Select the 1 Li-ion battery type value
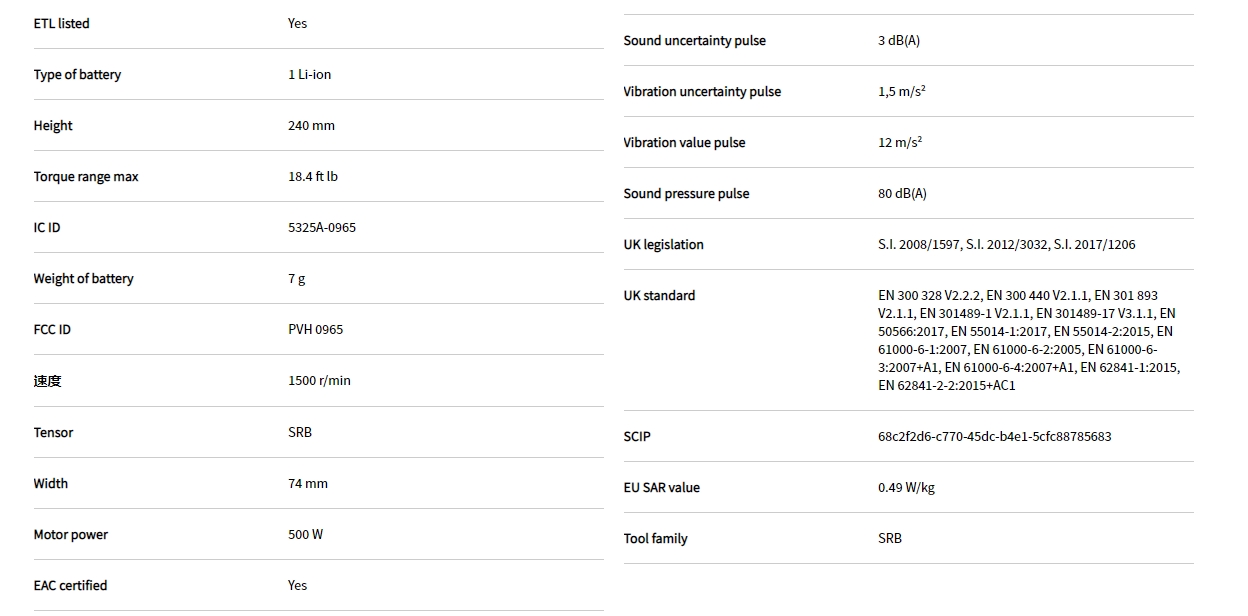The width and height of the screenshot is (1248, 616). coord(309,74)
